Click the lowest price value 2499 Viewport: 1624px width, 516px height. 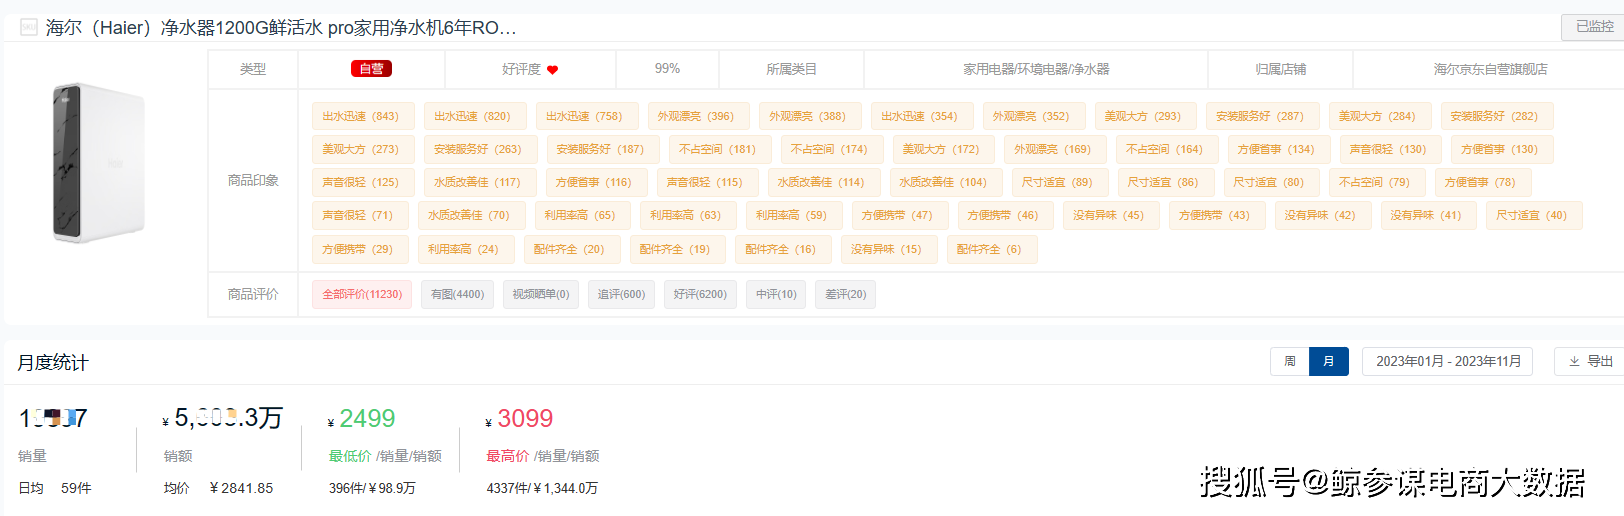367,418
